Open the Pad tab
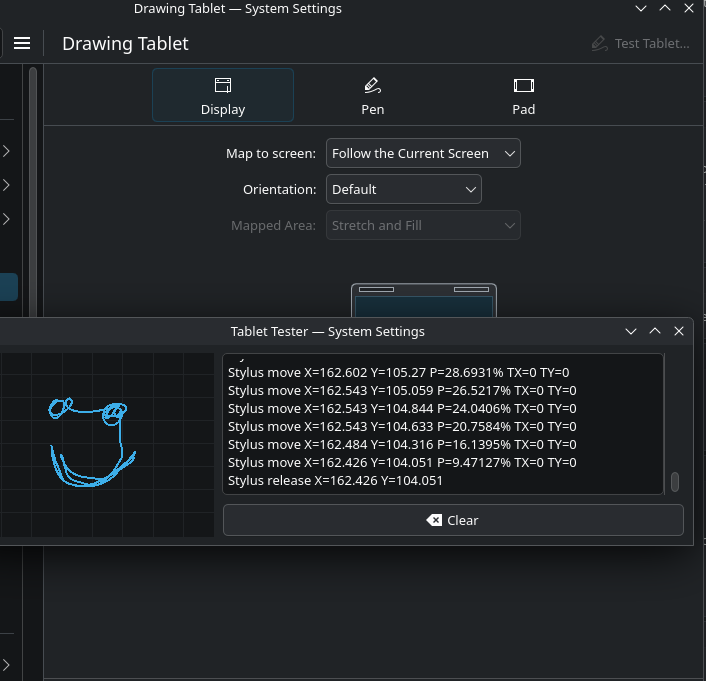Image resolution: width=706 pixels, height=681 pixels. [x=524, y=96]
